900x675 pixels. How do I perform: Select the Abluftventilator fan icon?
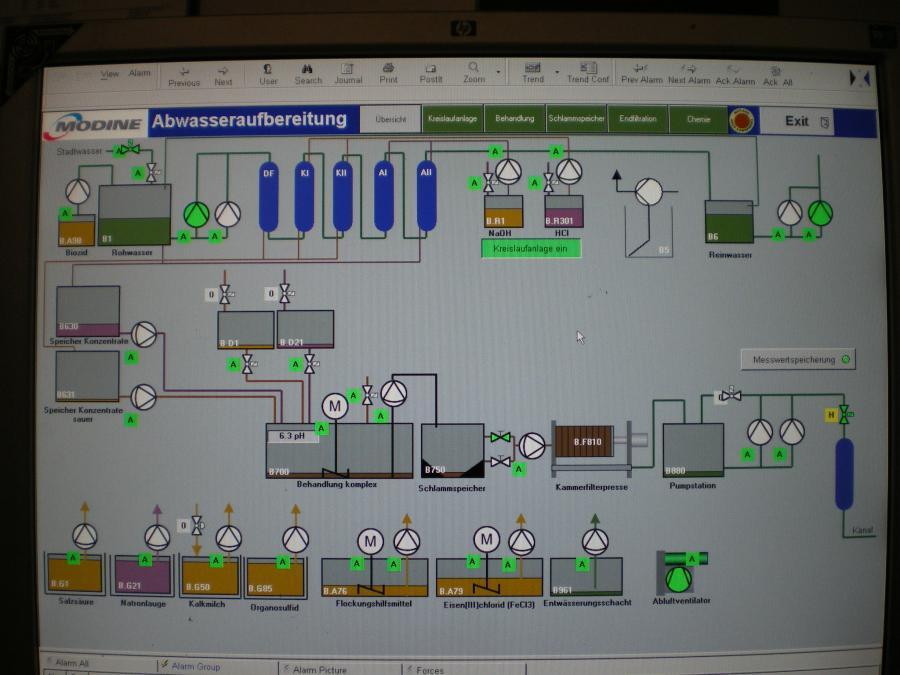tap(680, 571)
